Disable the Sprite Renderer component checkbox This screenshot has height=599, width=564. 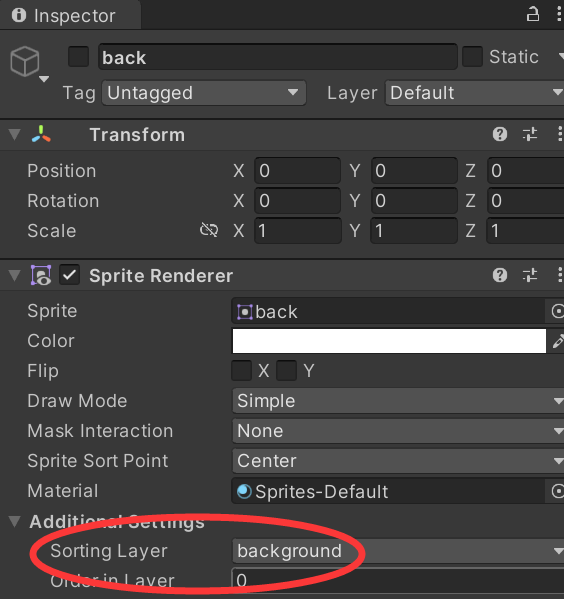click(69, 275)
